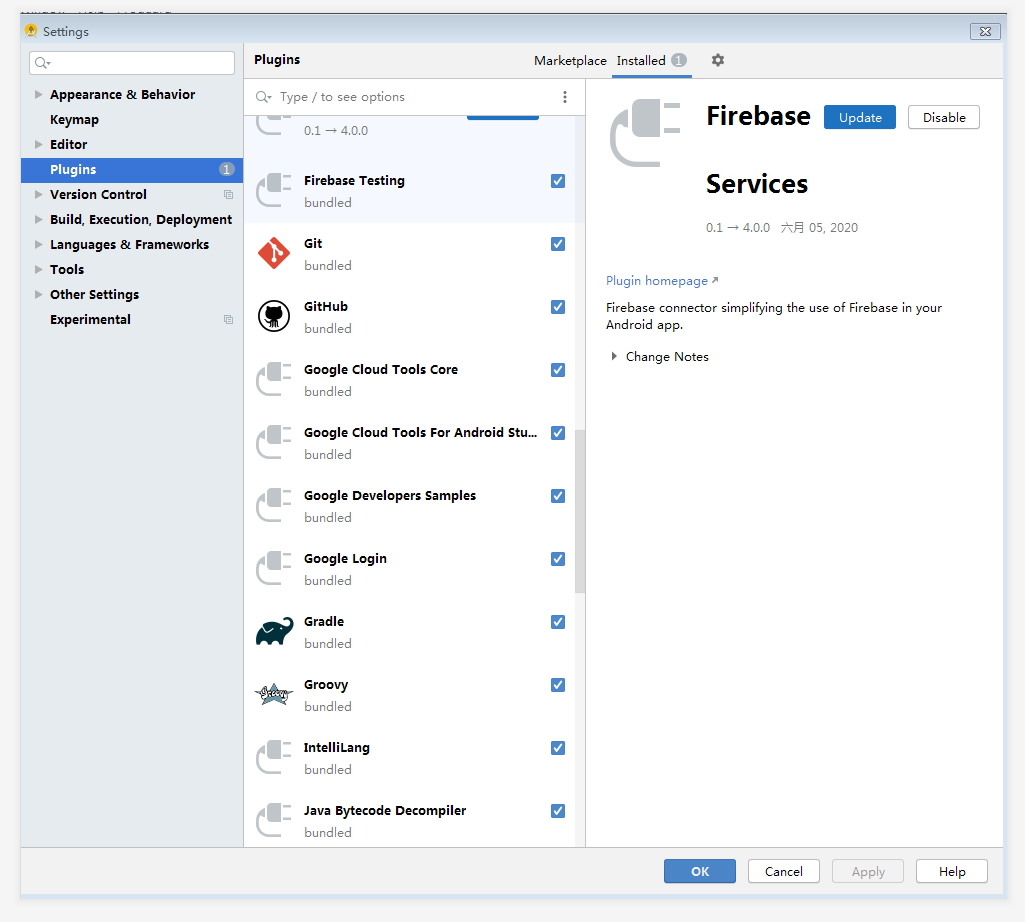This screenshot has height=922, width=1025.
Task: Select the Gradle plugin name
Action: pyautogui.click(x=324, y=621)
